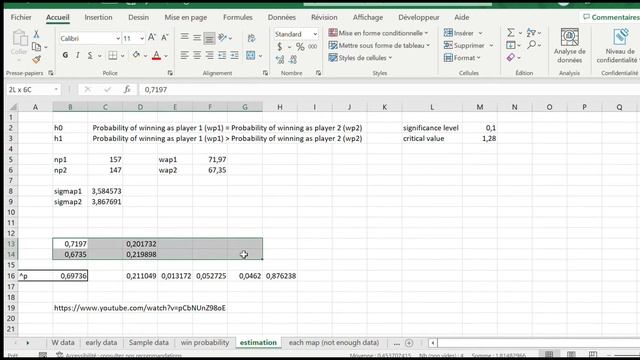Apply red font color A
The image size is (640, 360).
coord(156,55)
